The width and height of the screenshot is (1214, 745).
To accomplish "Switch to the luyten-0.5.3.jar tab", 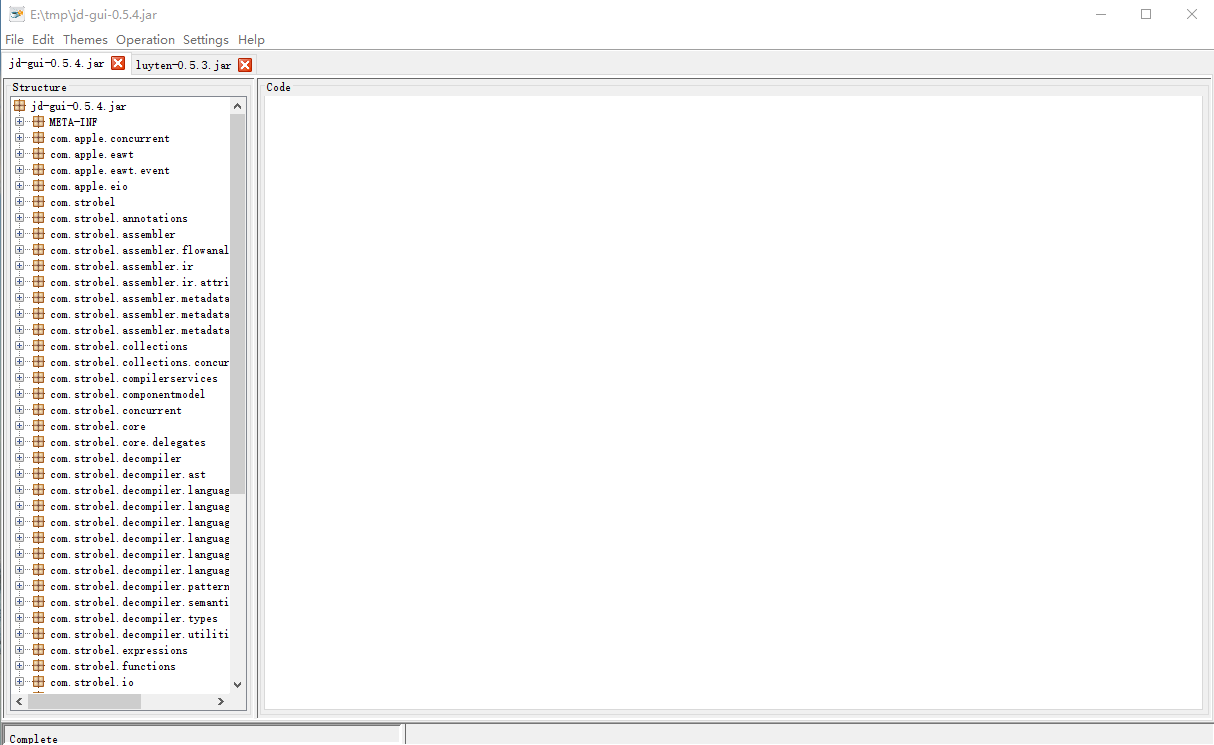I will [183, 65].
